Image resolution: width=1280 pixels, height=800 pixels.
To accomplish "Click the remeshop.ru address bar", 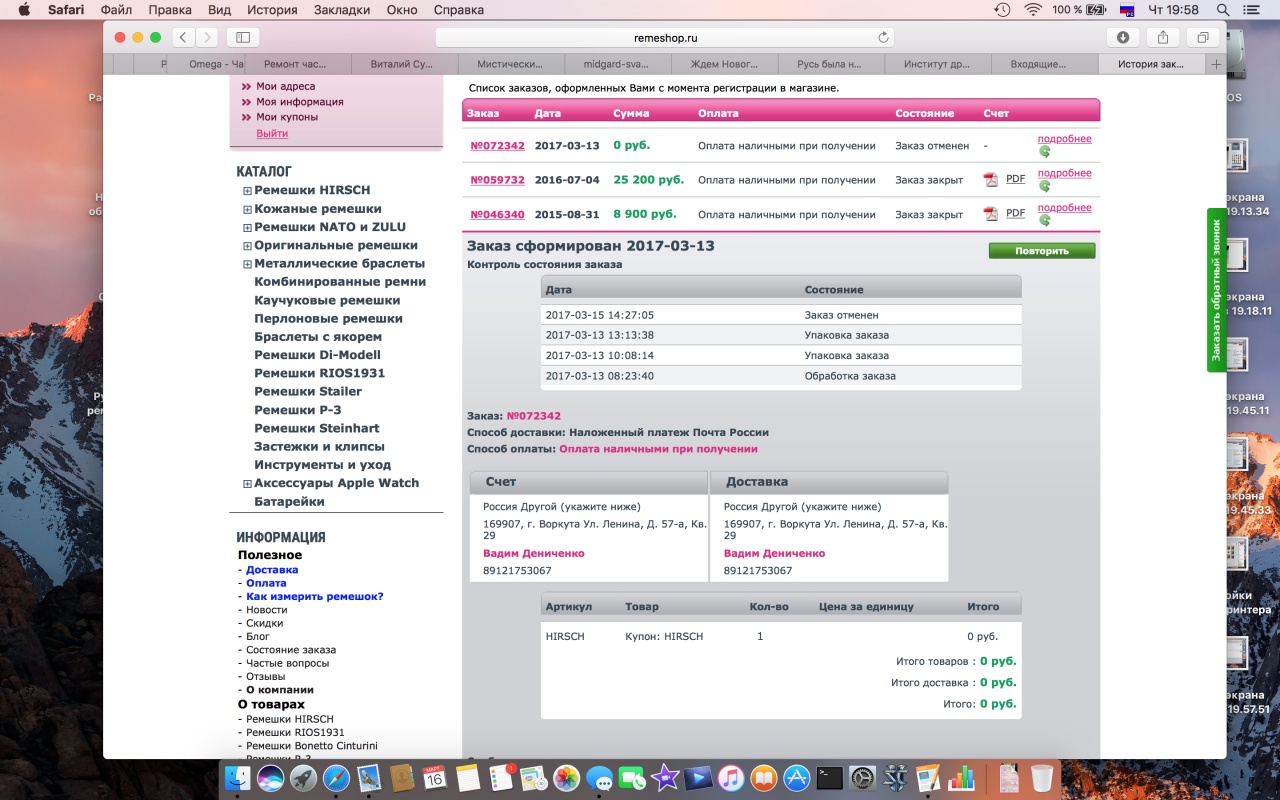I will [x=664, y=37].
